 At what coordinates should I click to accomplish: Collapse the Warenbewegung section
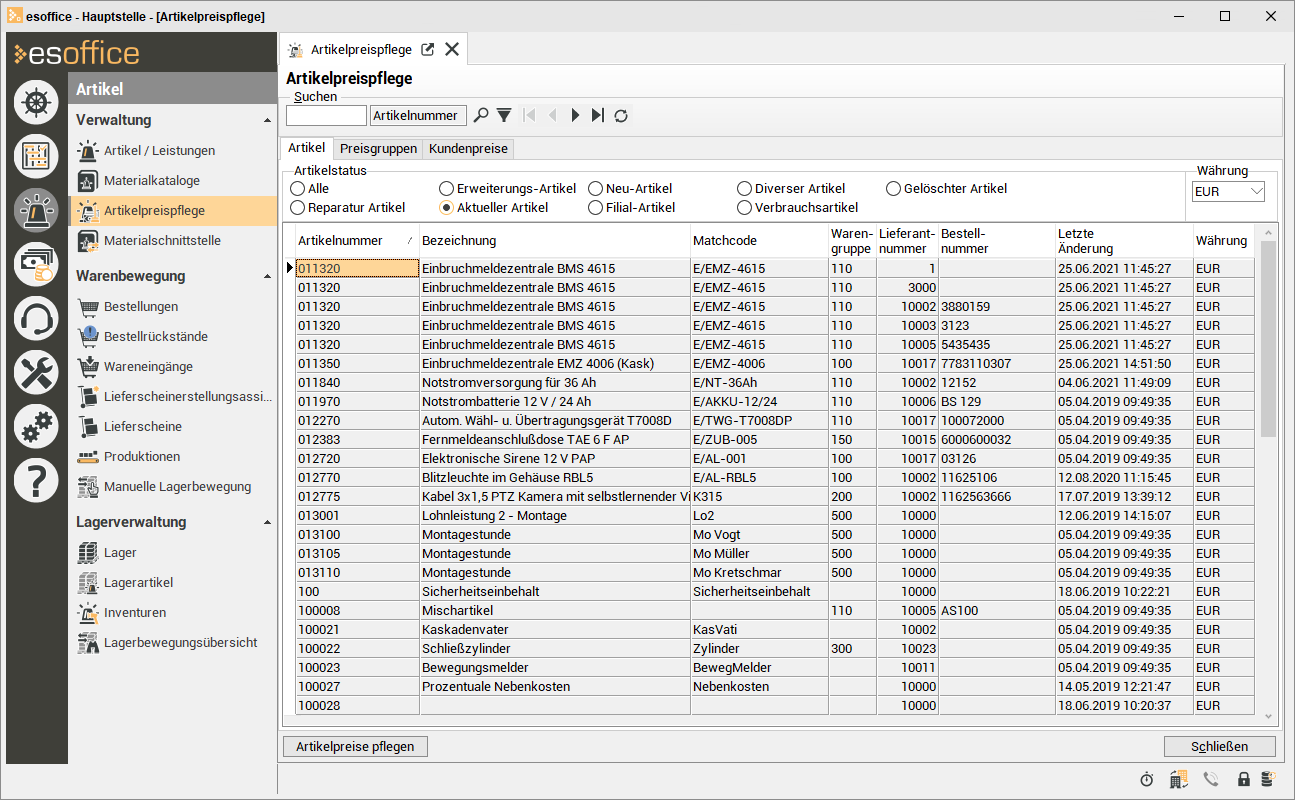[x=266, y=277]
